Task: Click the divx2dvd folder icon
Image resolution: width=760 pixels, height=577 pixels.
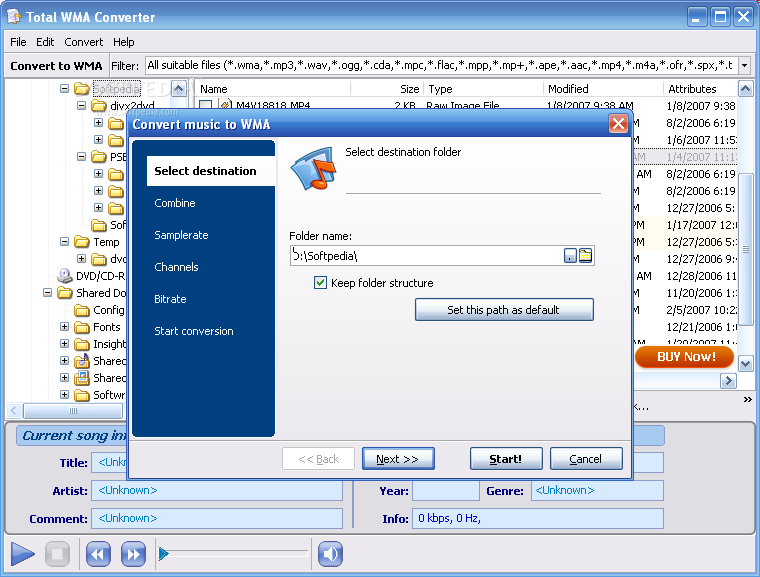Action: 99,106
